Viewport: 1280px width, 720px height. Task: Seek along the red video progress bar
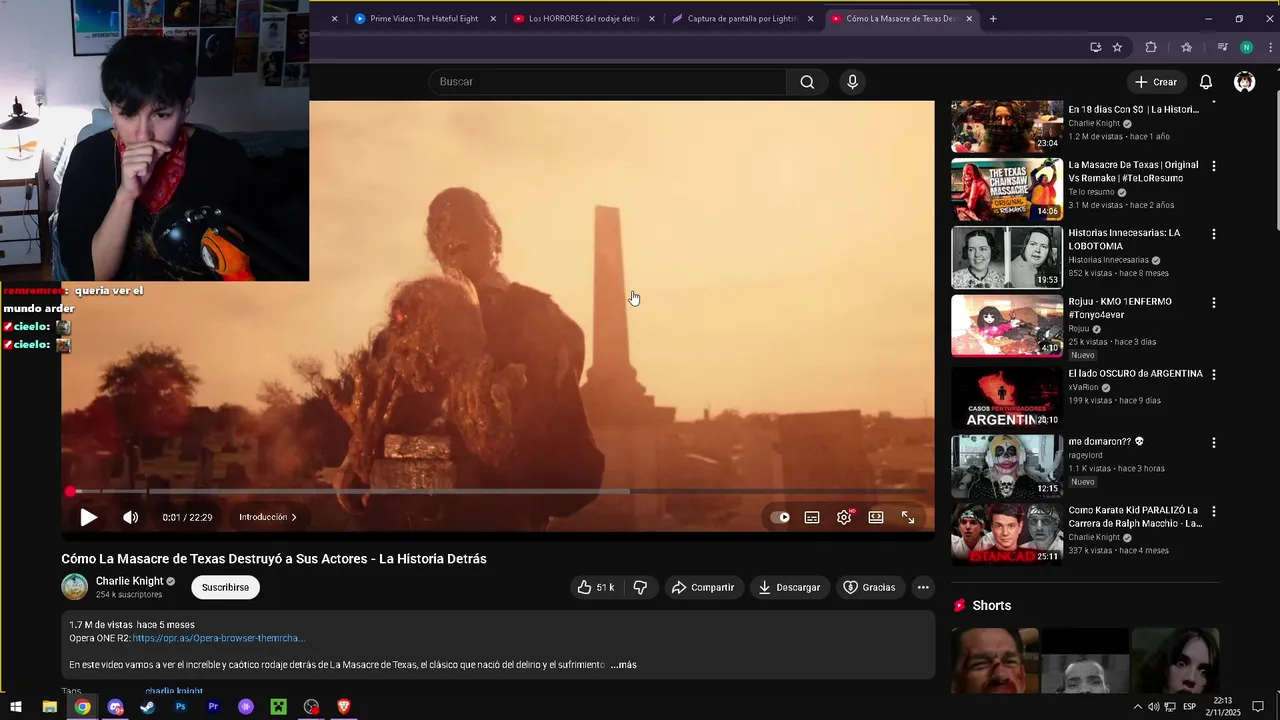tap(498, 491)
